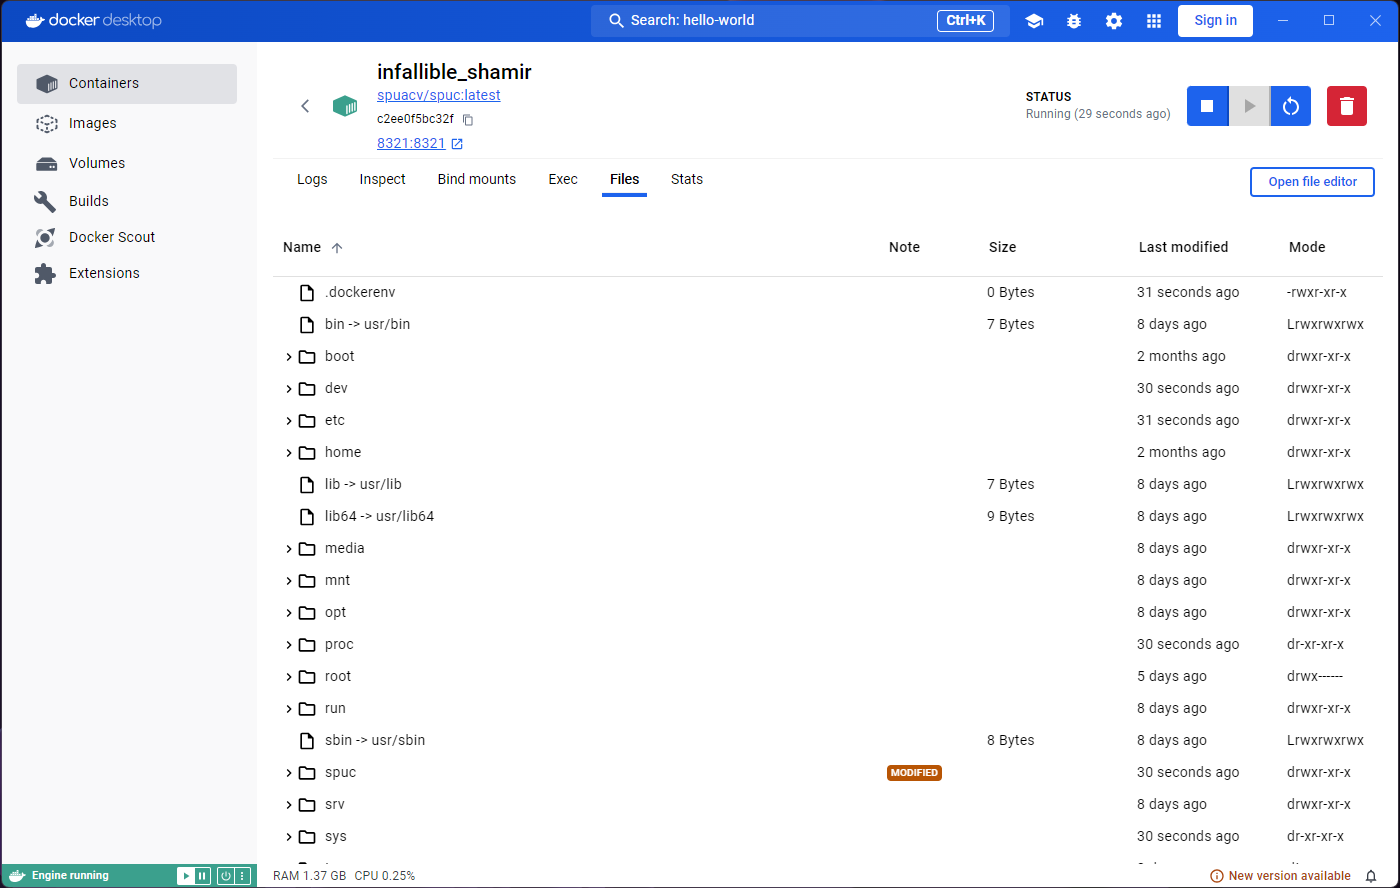Restart the container
This screenshot has height=888, width=1400.
pyautogui.click(x=1291, y=106)
